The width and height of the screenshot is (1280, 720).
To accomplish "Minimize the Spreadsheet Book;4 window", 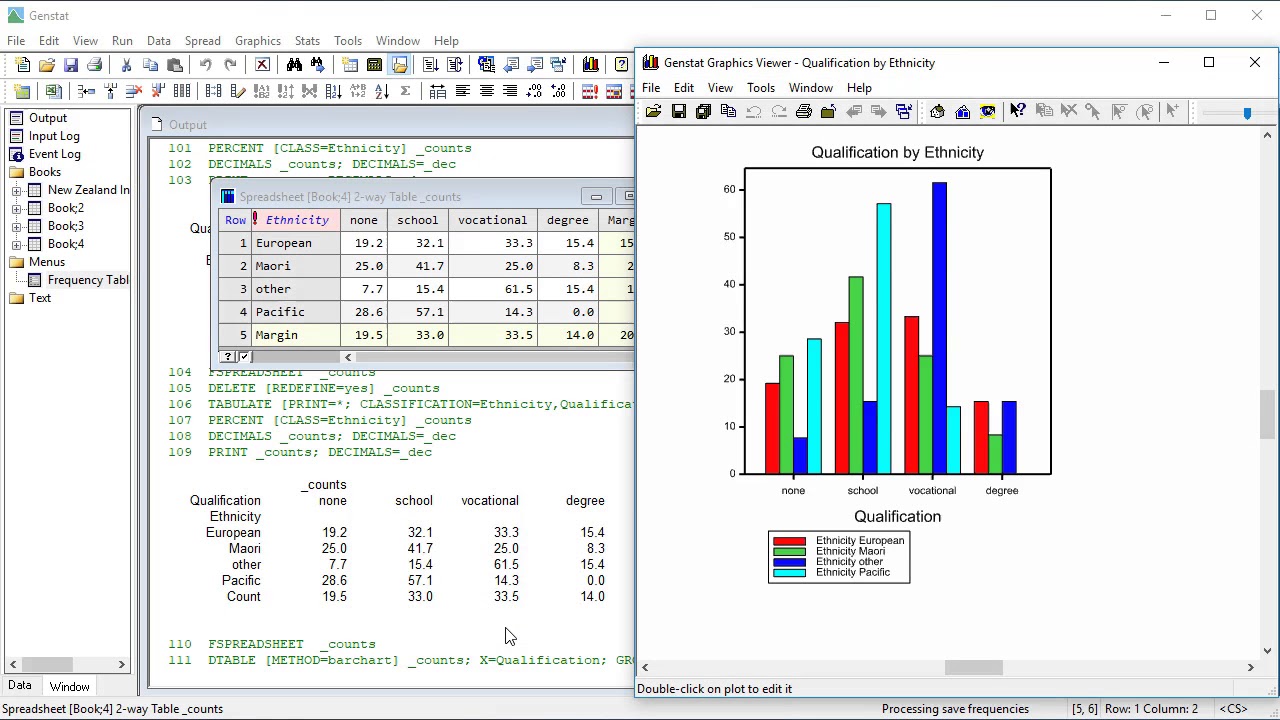I will pyautogui.click(x=596, y=197).
